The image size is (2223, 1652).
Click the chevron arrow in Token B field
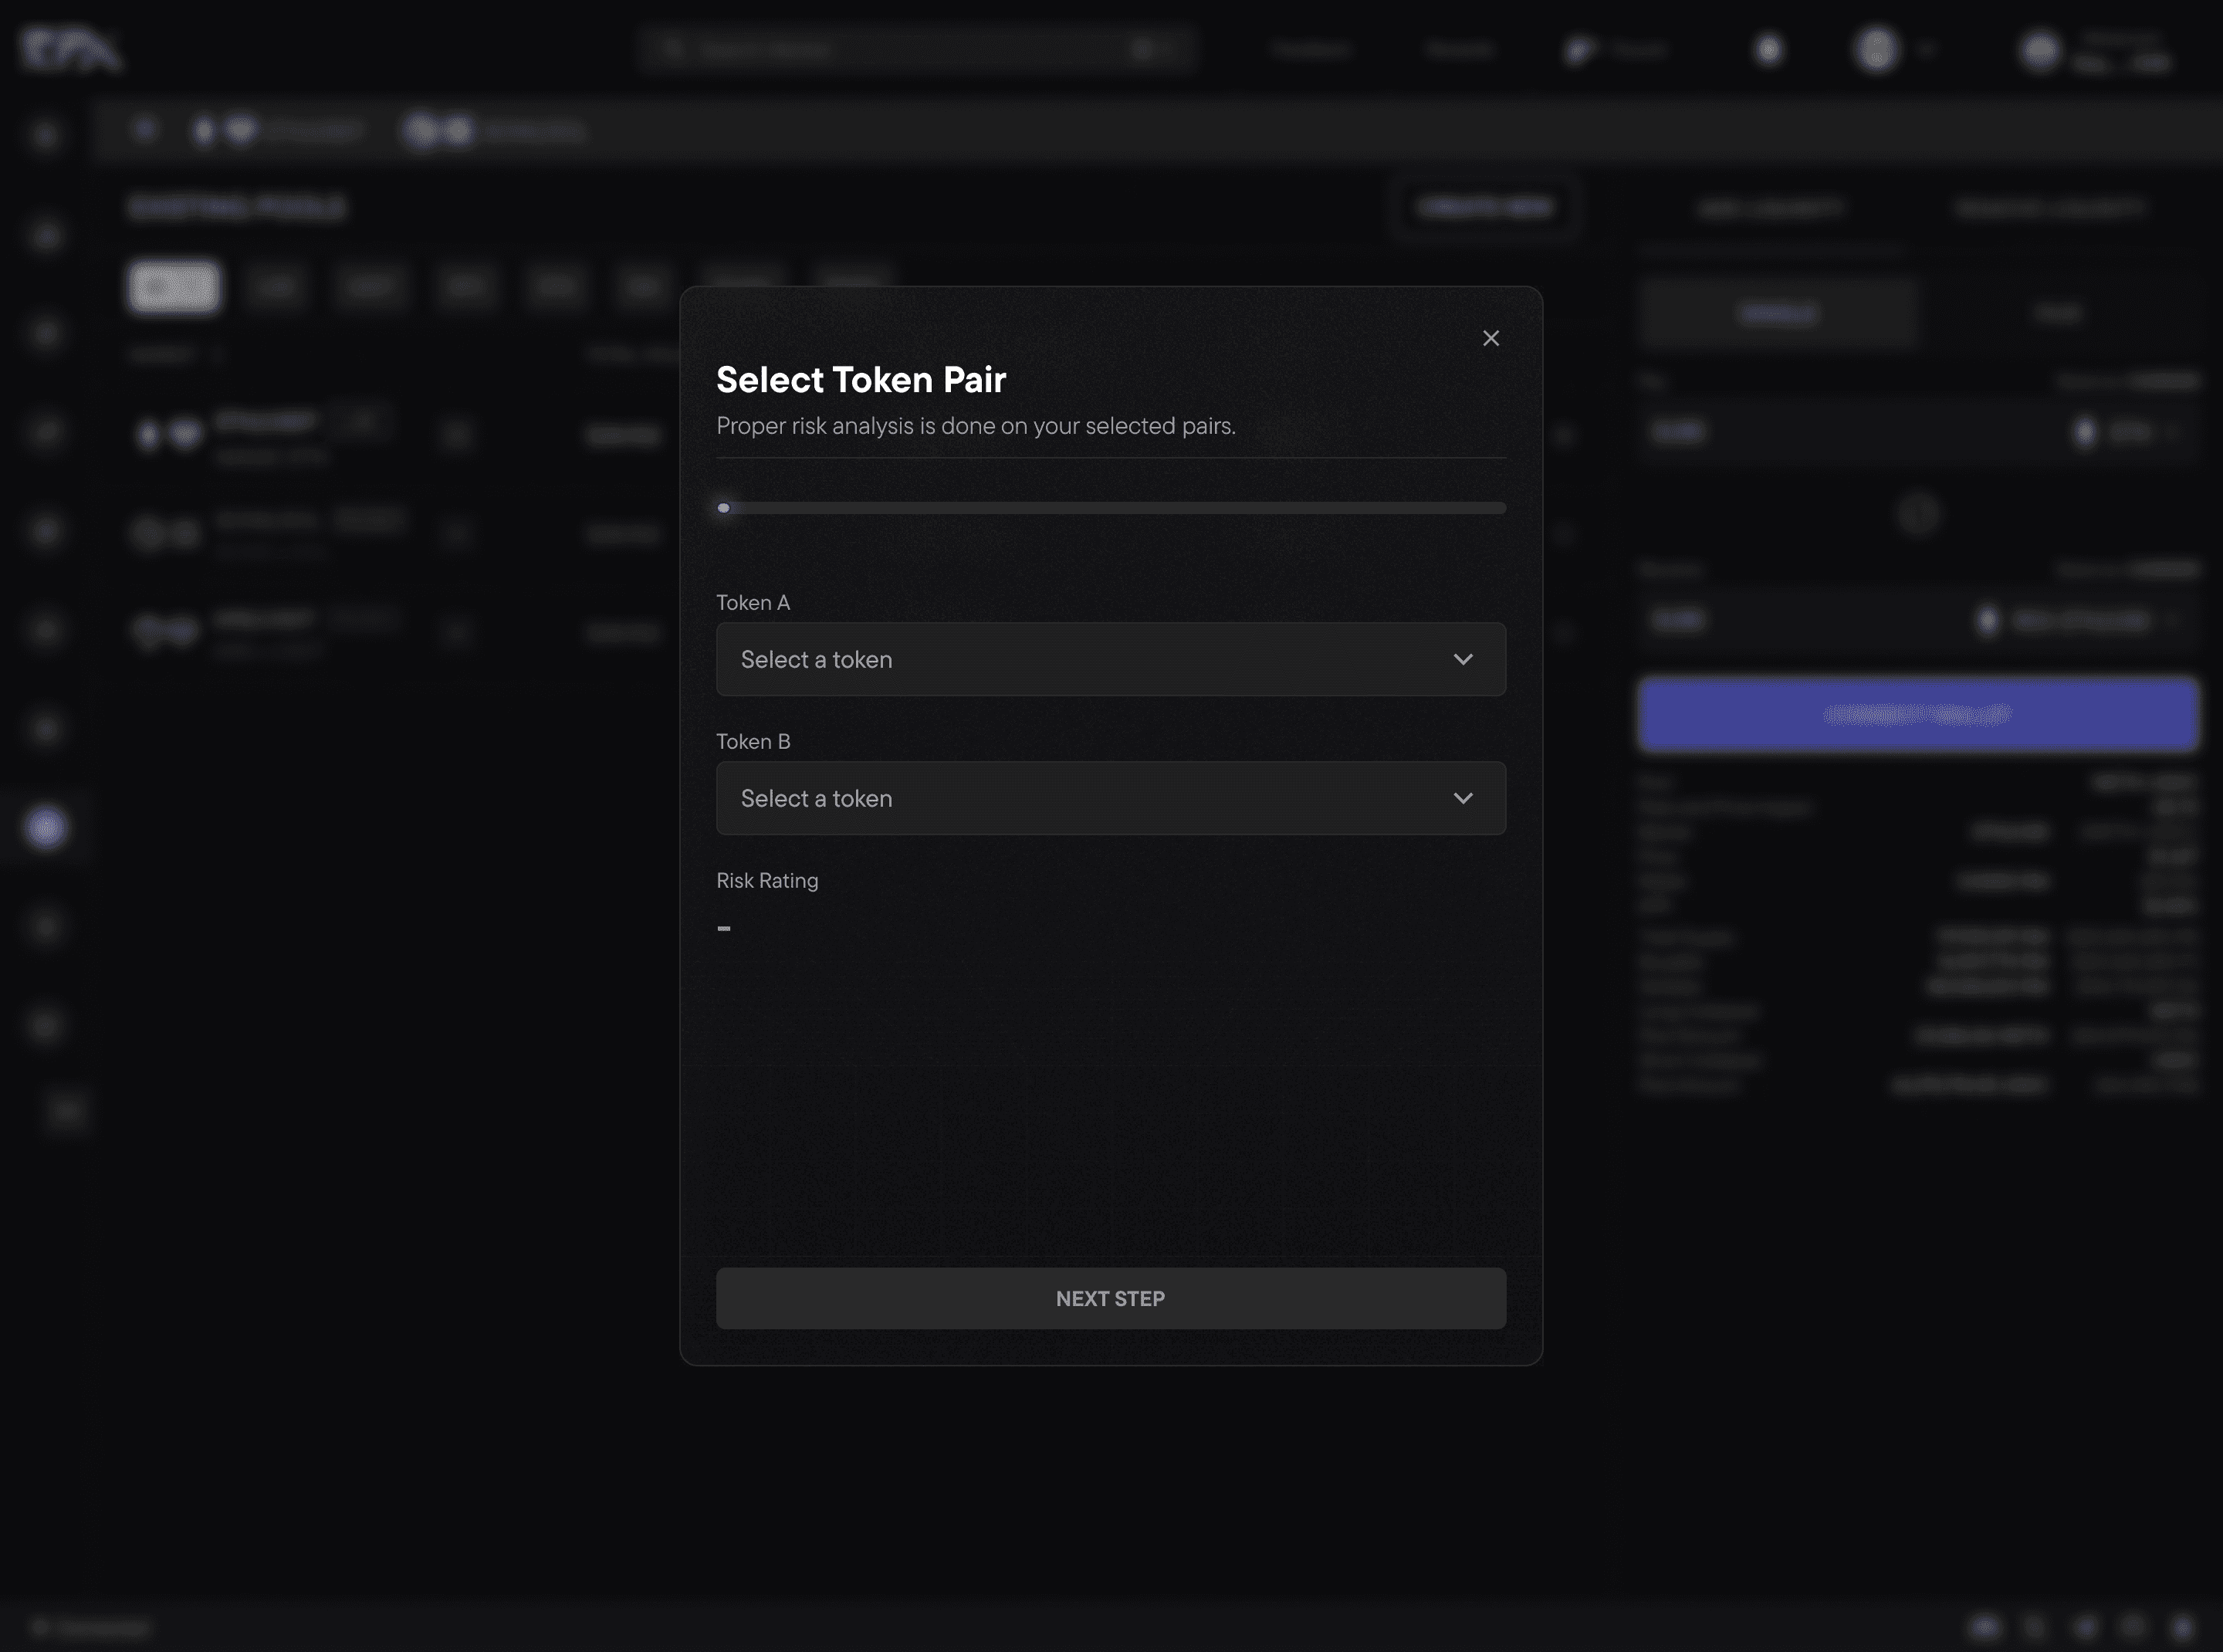[x=1462, y=798]
